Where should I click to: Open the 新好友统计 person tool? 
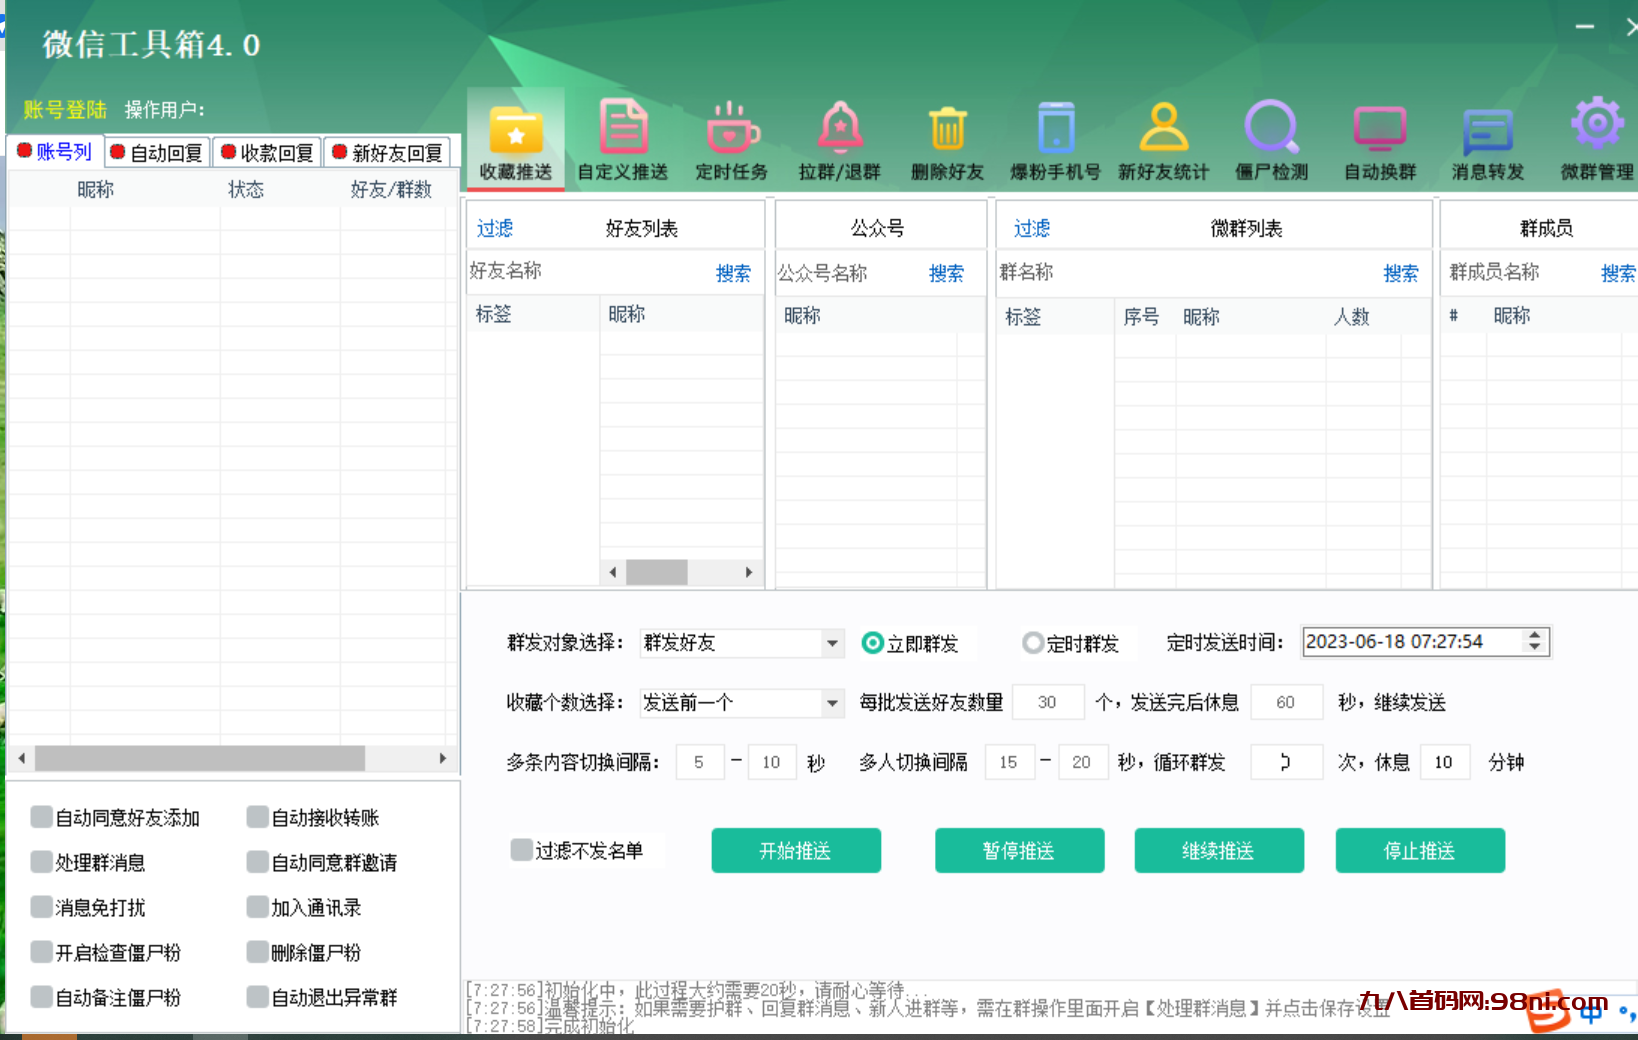coord(1164,140)
